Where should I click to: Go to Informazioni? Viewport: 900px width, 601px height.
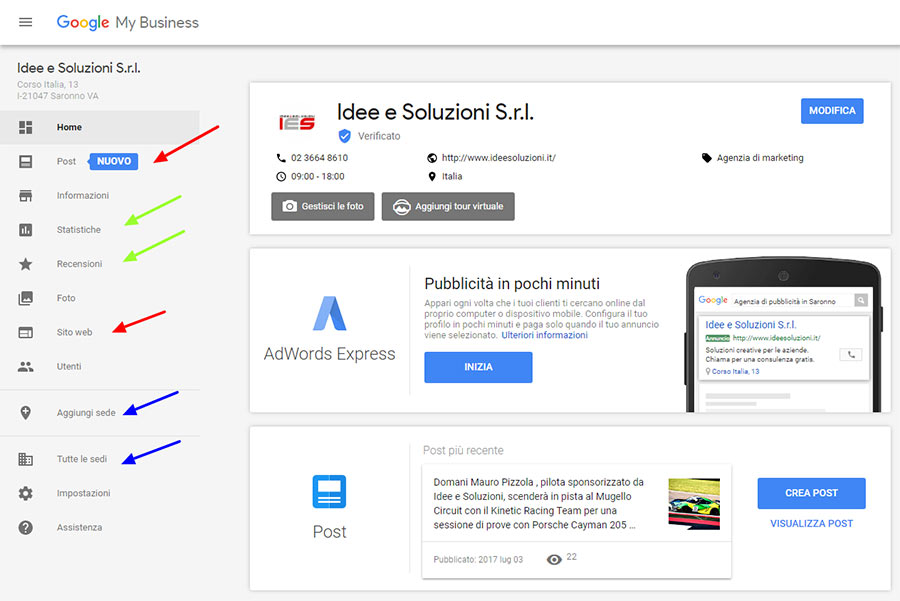(x=83, y=196)
